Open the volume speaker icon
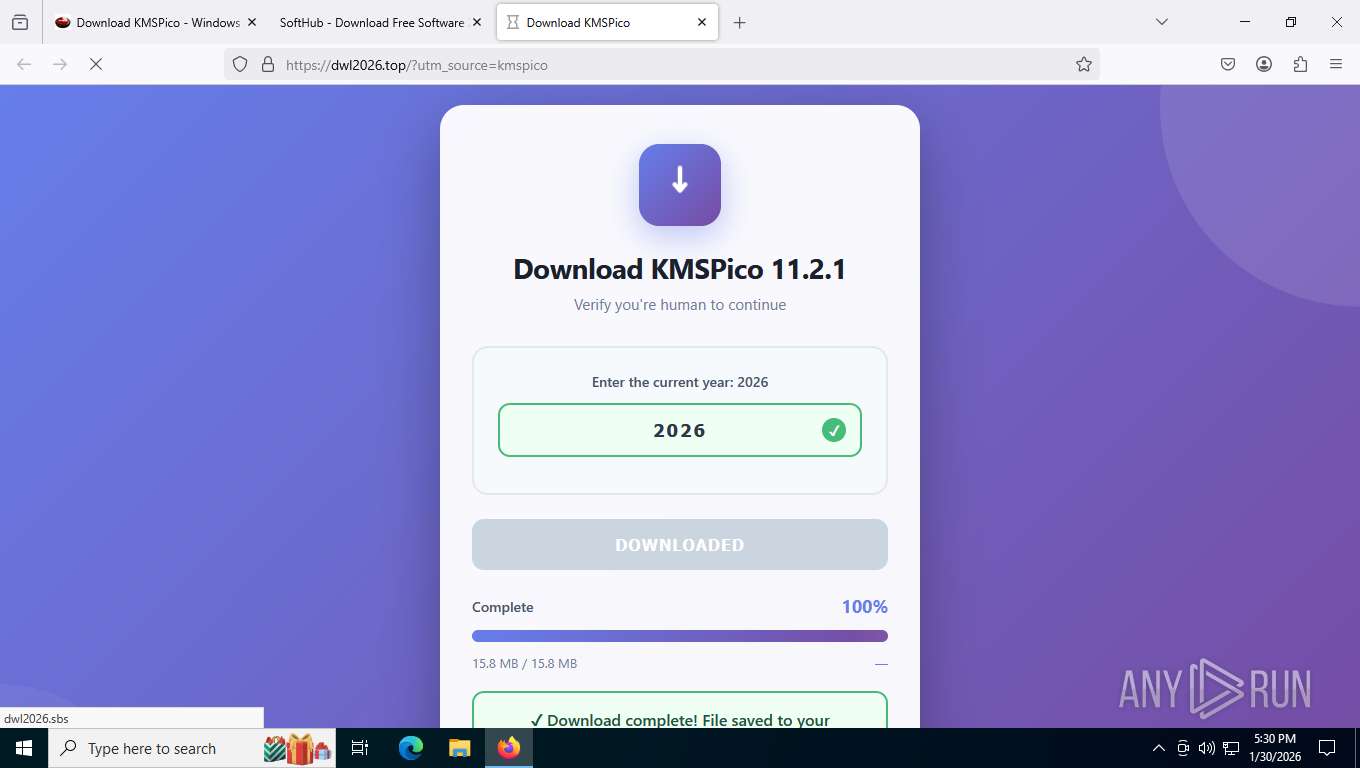This screenshot has height=768, width=1360. (1207, 748)
